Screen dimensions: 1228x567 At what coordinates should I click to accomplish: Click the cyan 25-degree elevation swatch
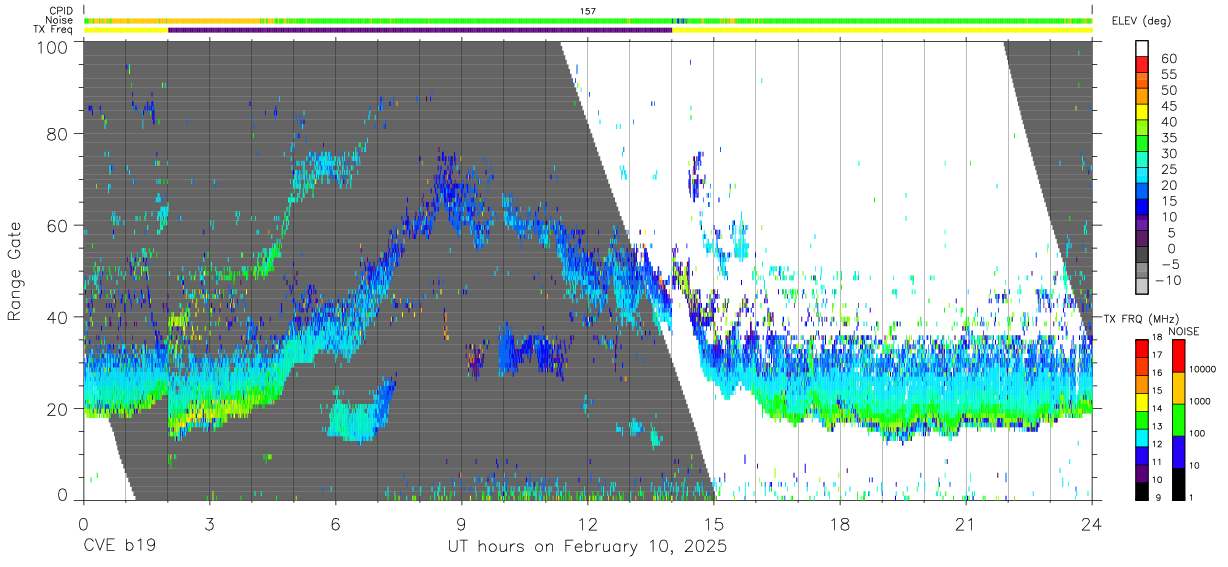tap(1142, 177)
